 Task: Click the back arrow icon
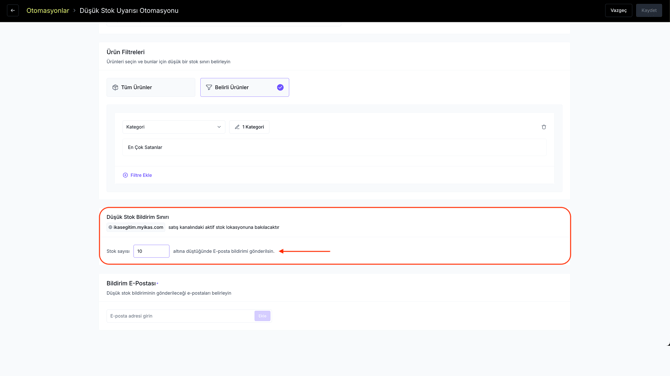[x=13, y=10]
